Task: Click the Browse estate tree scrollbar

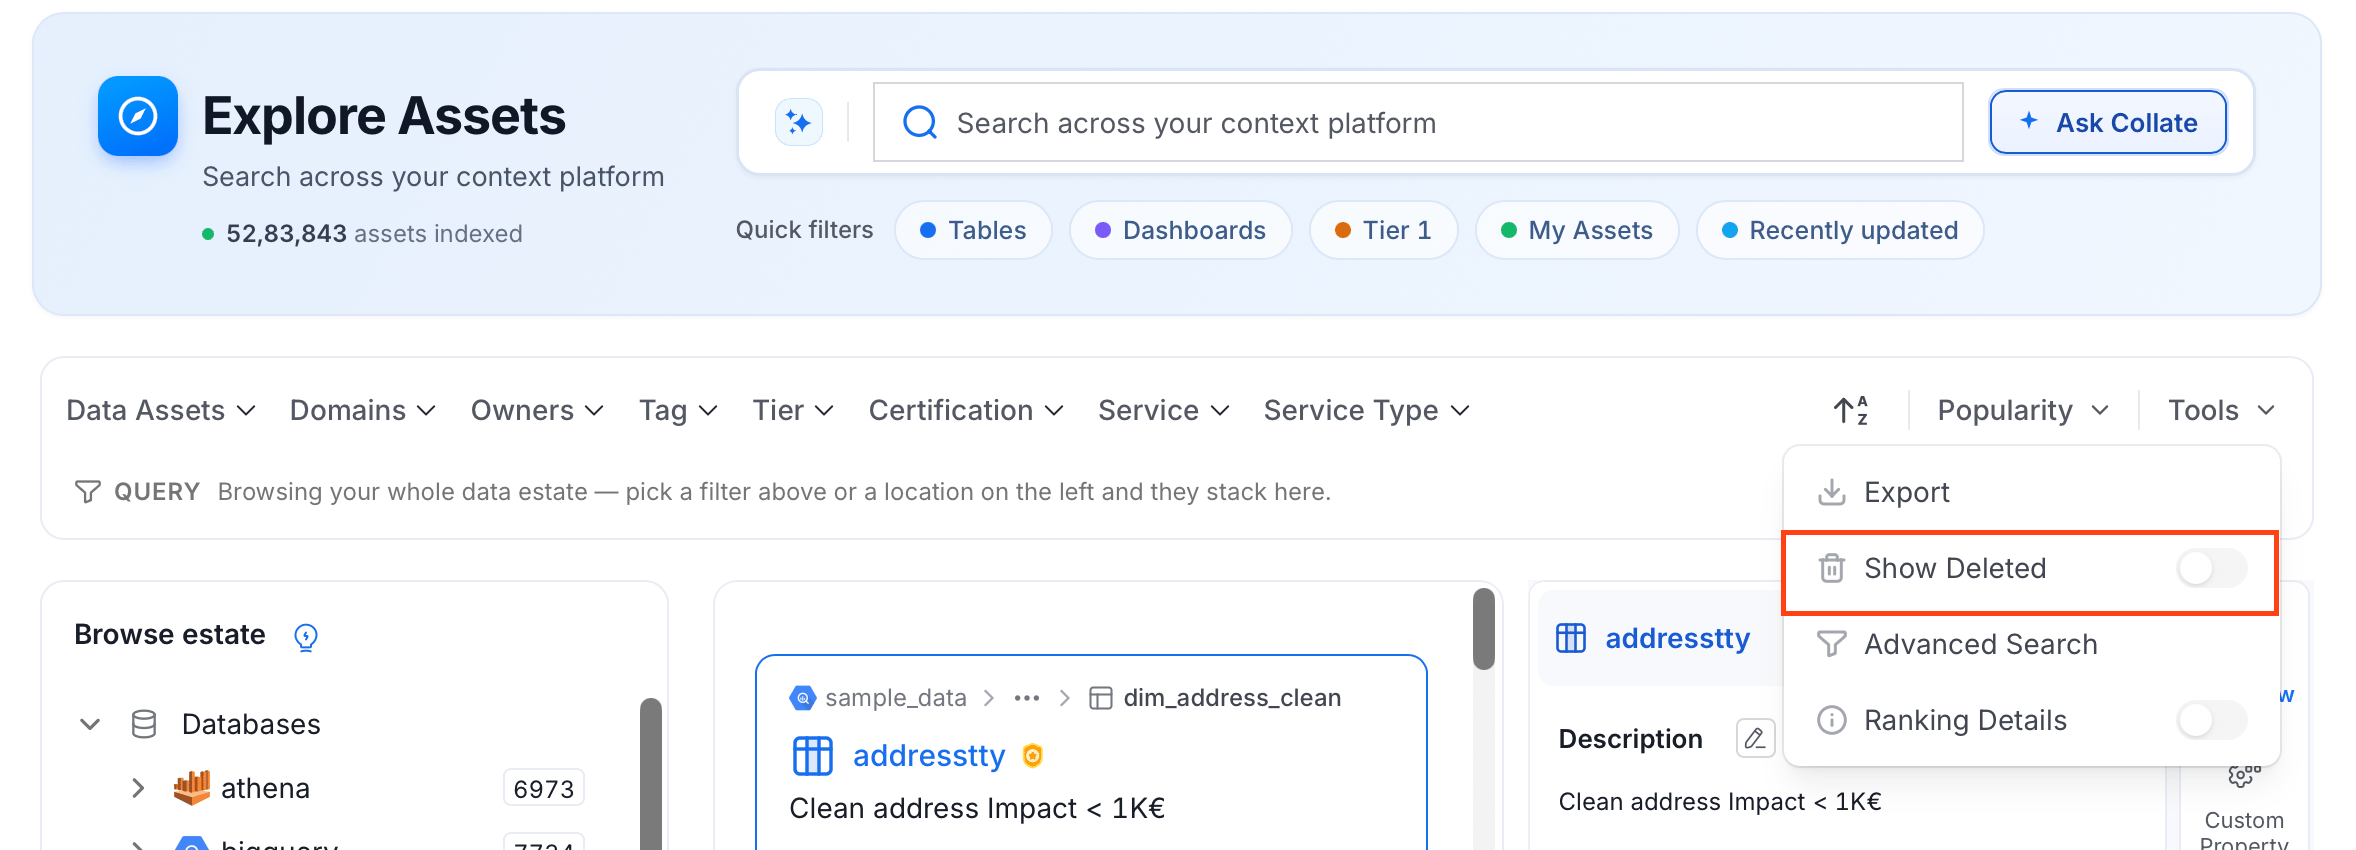Action: click(651, 774)
